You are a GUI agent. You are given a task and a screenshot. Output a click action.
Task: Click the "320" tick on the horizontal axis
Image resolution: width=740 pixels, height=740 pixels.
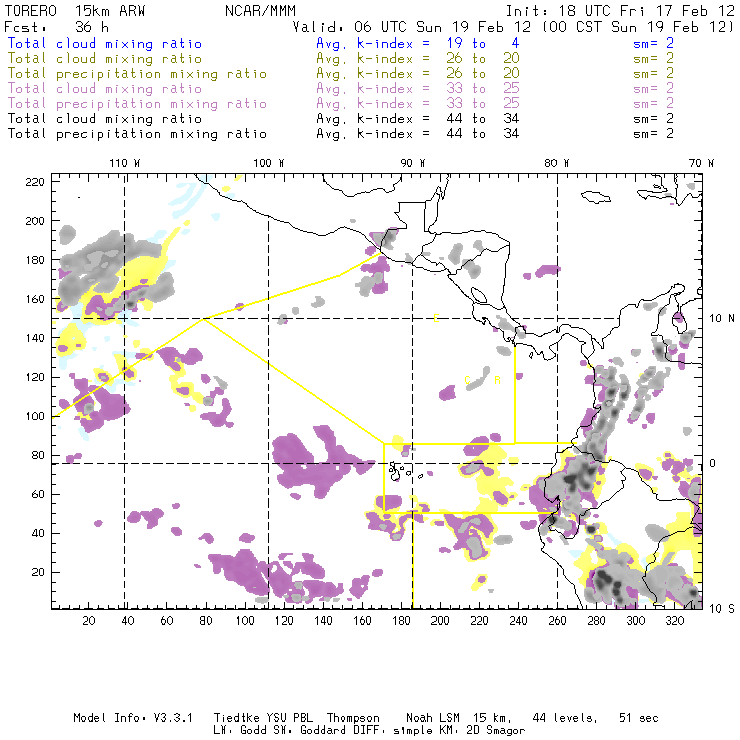coord(674,620)
